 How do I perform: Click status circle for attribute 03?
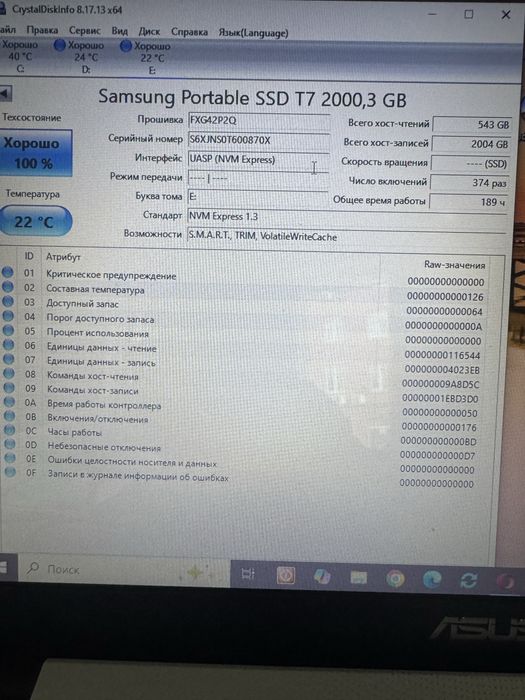(8, 302)
